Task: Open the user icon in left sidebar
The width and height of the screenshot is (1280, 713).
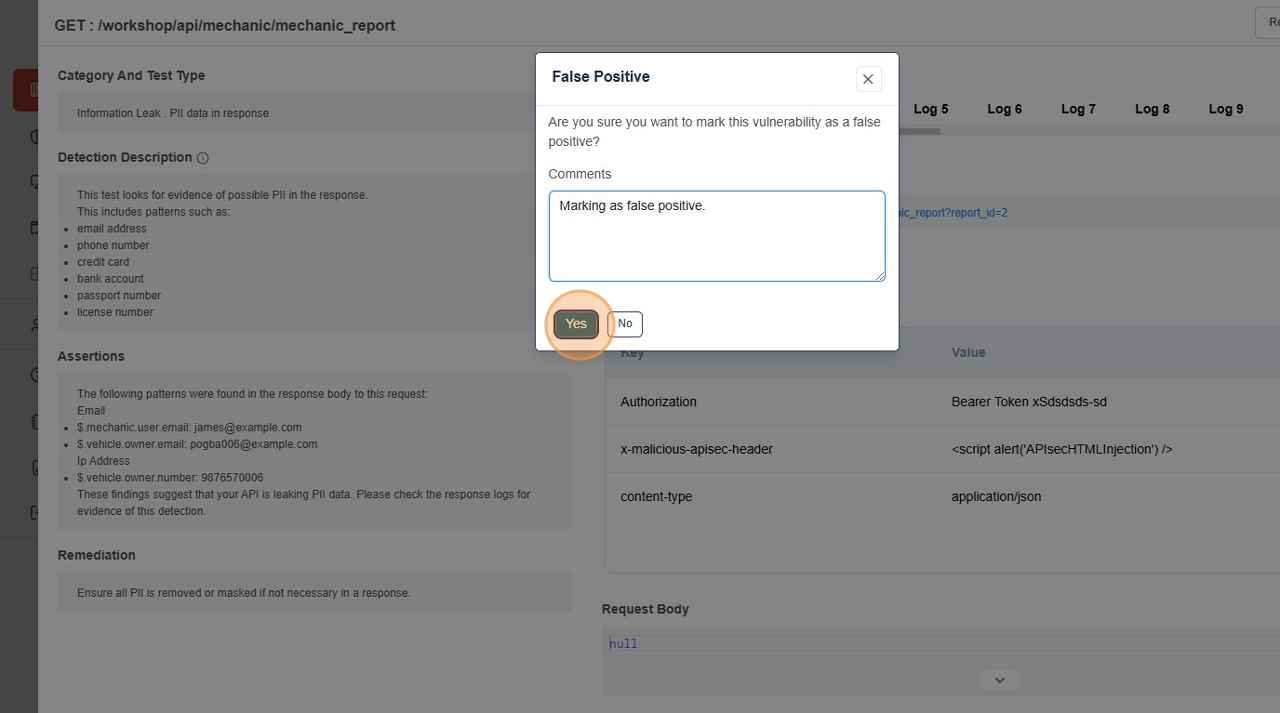Action: (x=34, y=325)
